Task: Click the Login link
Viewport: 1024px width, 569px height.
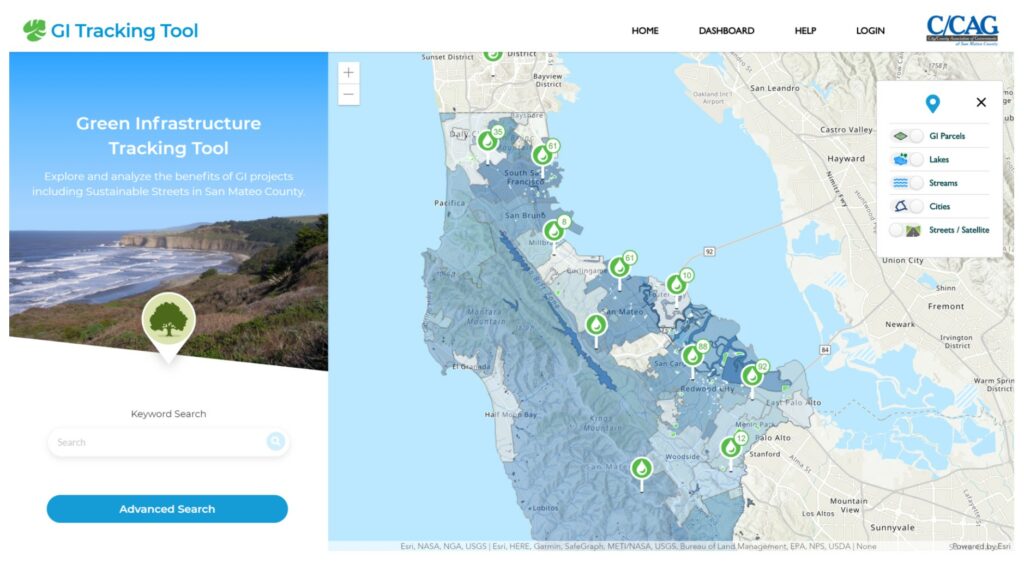Action: [x=870, y=31]
